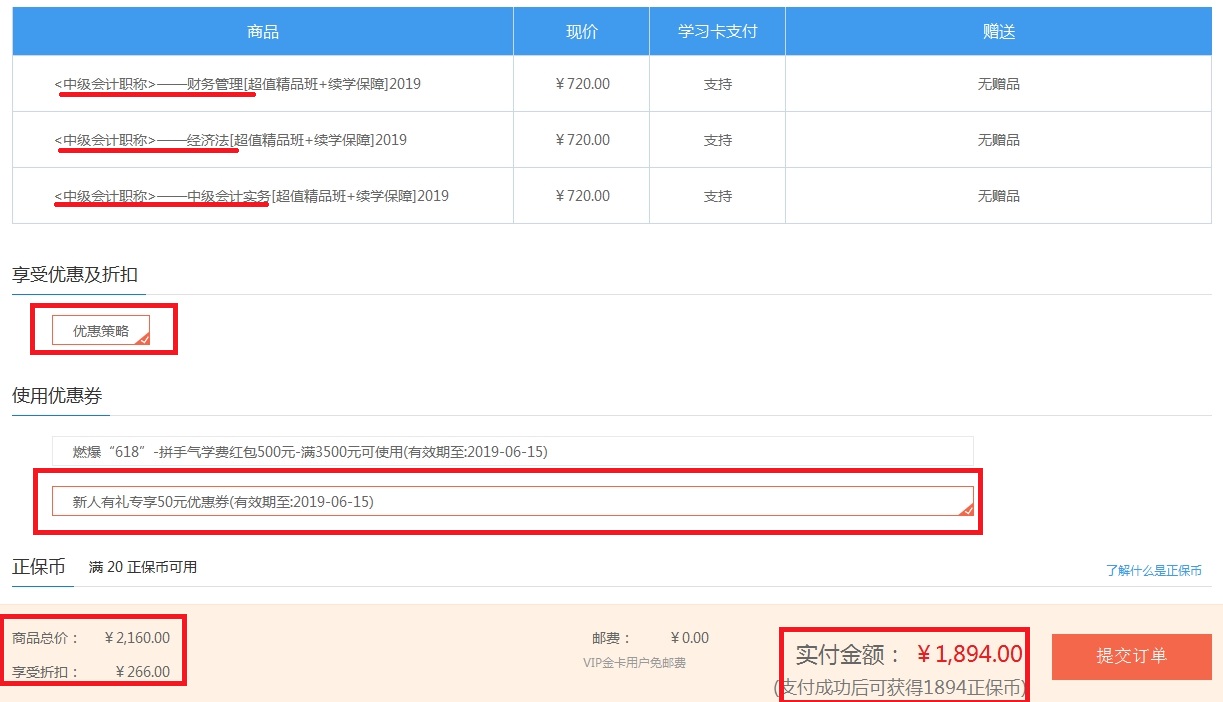This screenshot has width=1223, height=702.
Task: Click 无赠品 in the 中级会计实务 row
Action: 998,196
